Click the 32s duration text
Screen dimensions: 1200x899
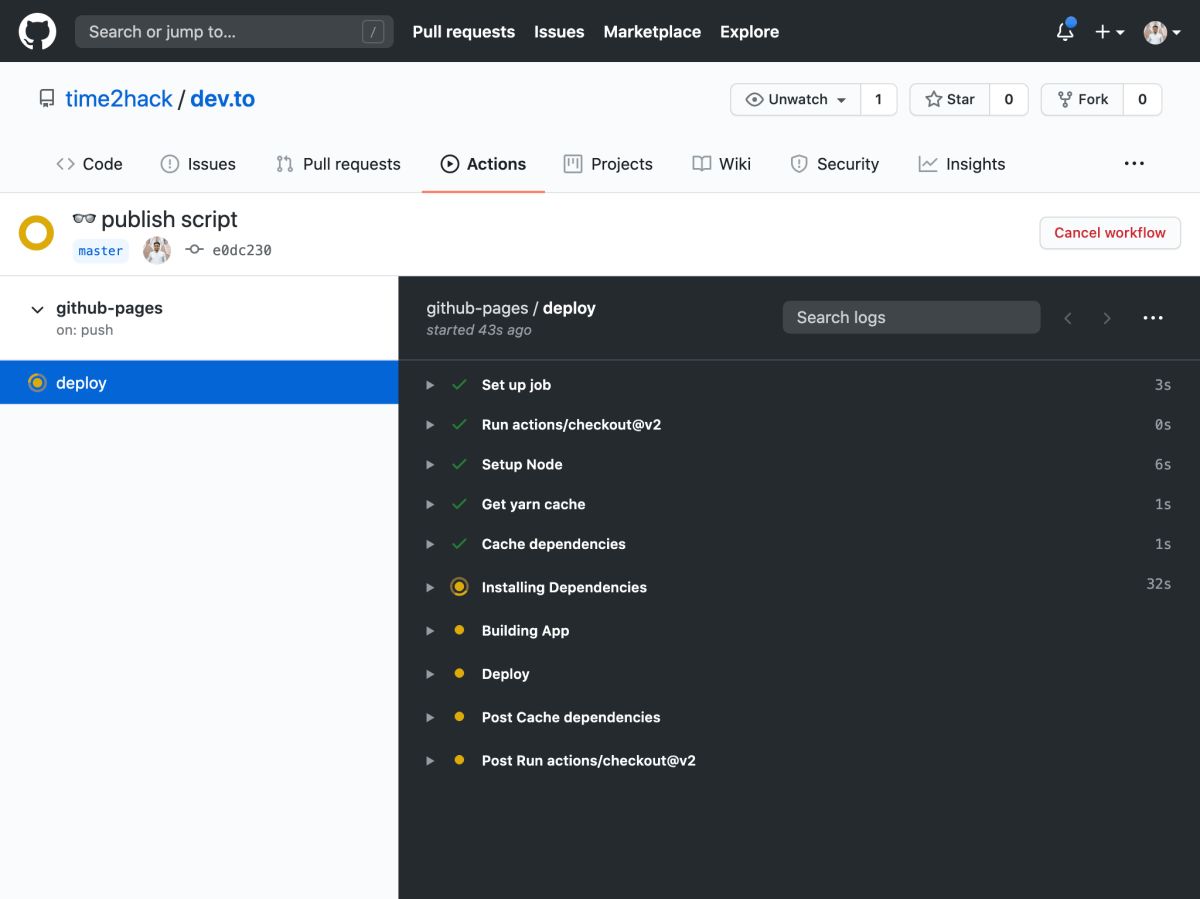(1158, 584)
